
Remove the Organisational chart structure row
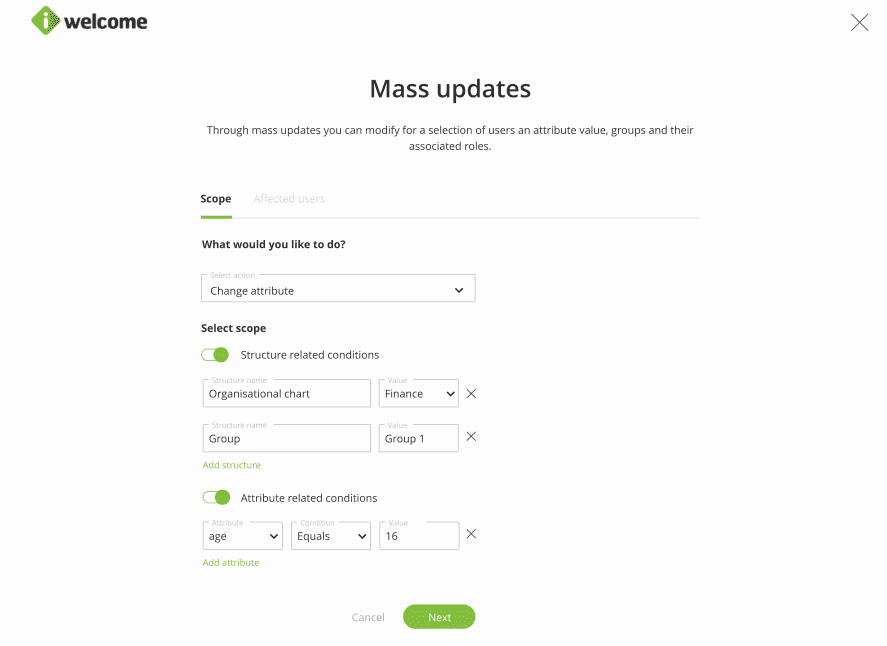pos(471,394)
